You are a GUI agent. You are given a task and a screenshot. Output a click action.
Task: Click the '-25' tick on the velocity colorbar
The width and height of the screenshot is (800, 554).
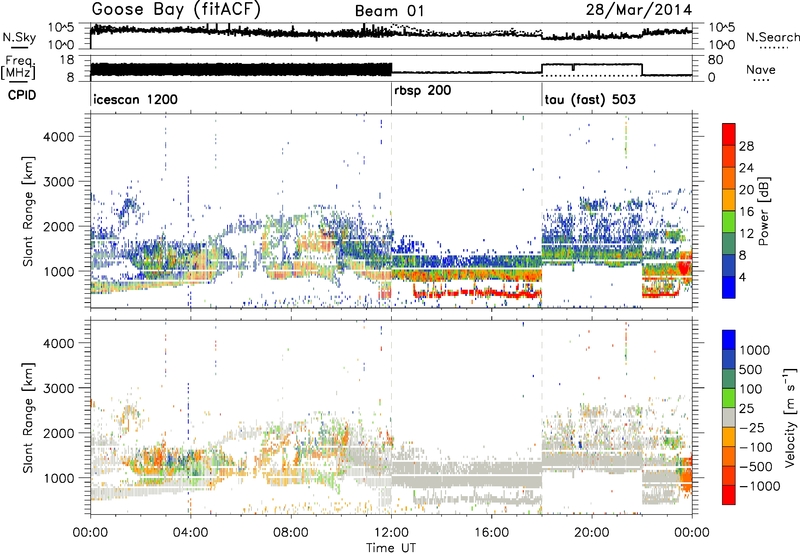tap(752, 427)
